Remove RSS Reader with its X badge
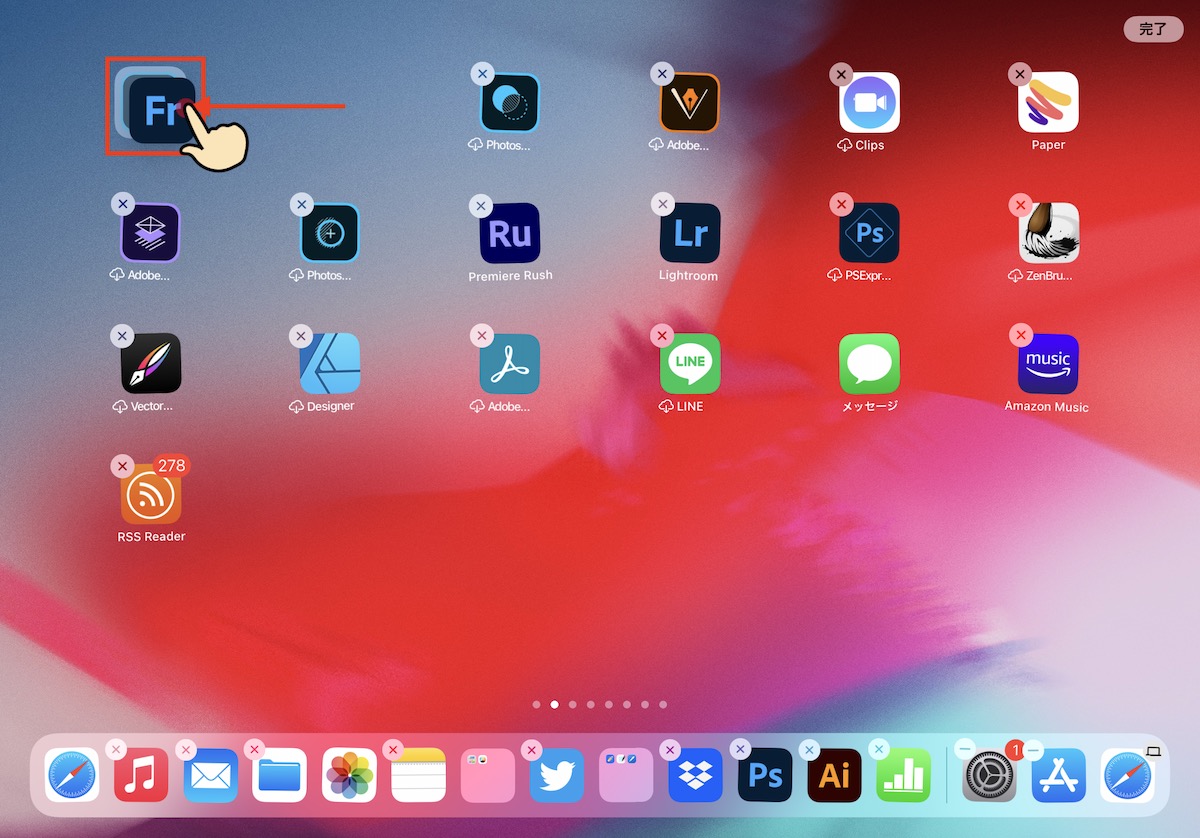 [x=122, y=466]
